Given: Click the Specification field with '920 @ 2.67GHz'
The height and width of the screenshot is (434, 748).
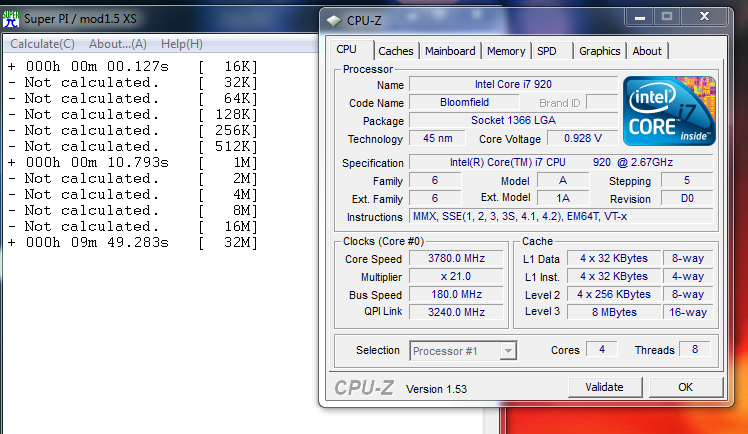Looking at the screenshot, I should (561, 162).
